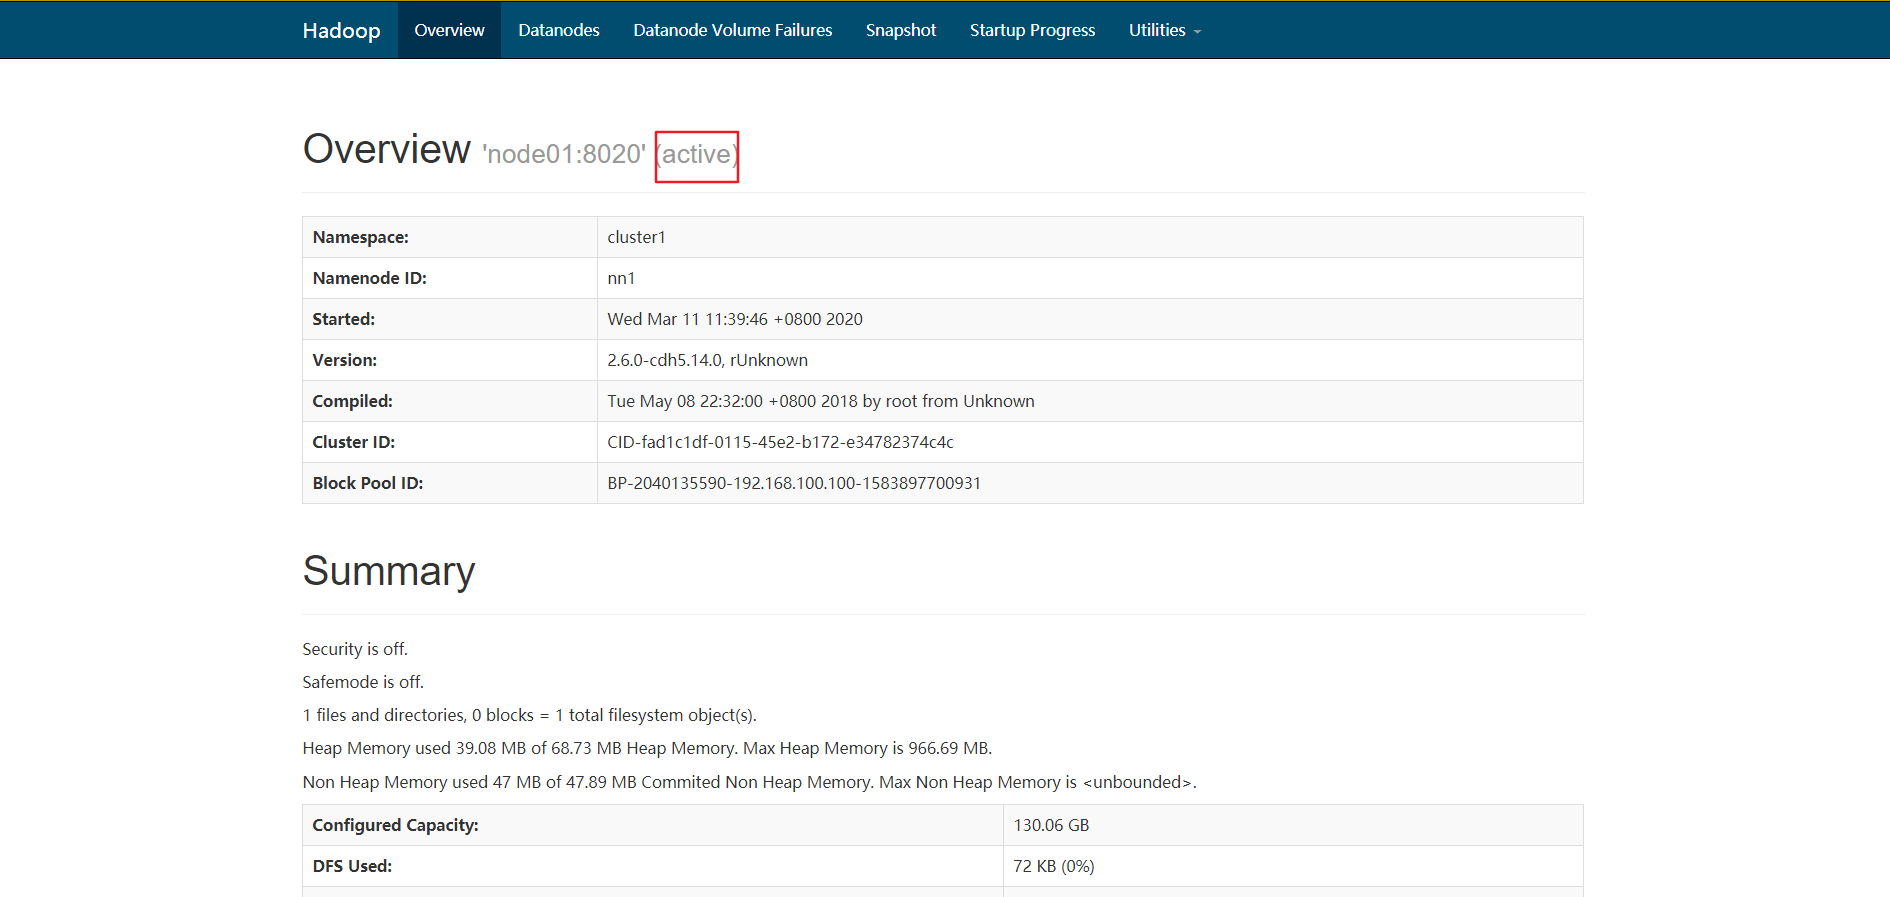Select the 'Security is off.' line

point(355,649)
